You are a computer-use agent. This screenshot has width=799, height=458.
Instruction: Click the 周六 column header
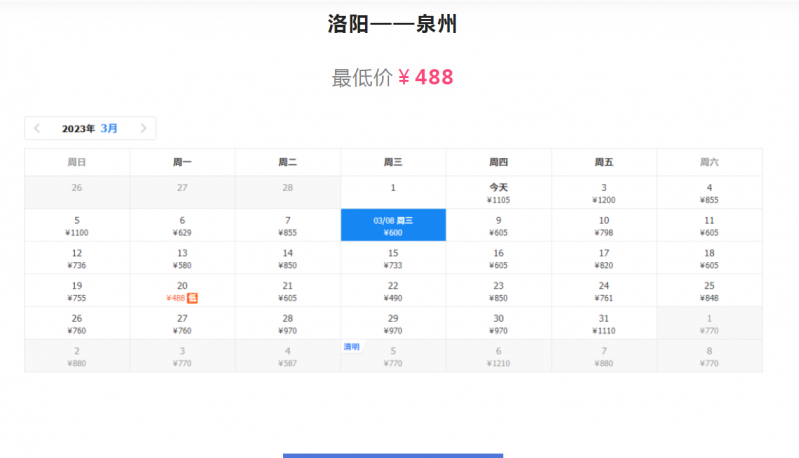(709, 162)
